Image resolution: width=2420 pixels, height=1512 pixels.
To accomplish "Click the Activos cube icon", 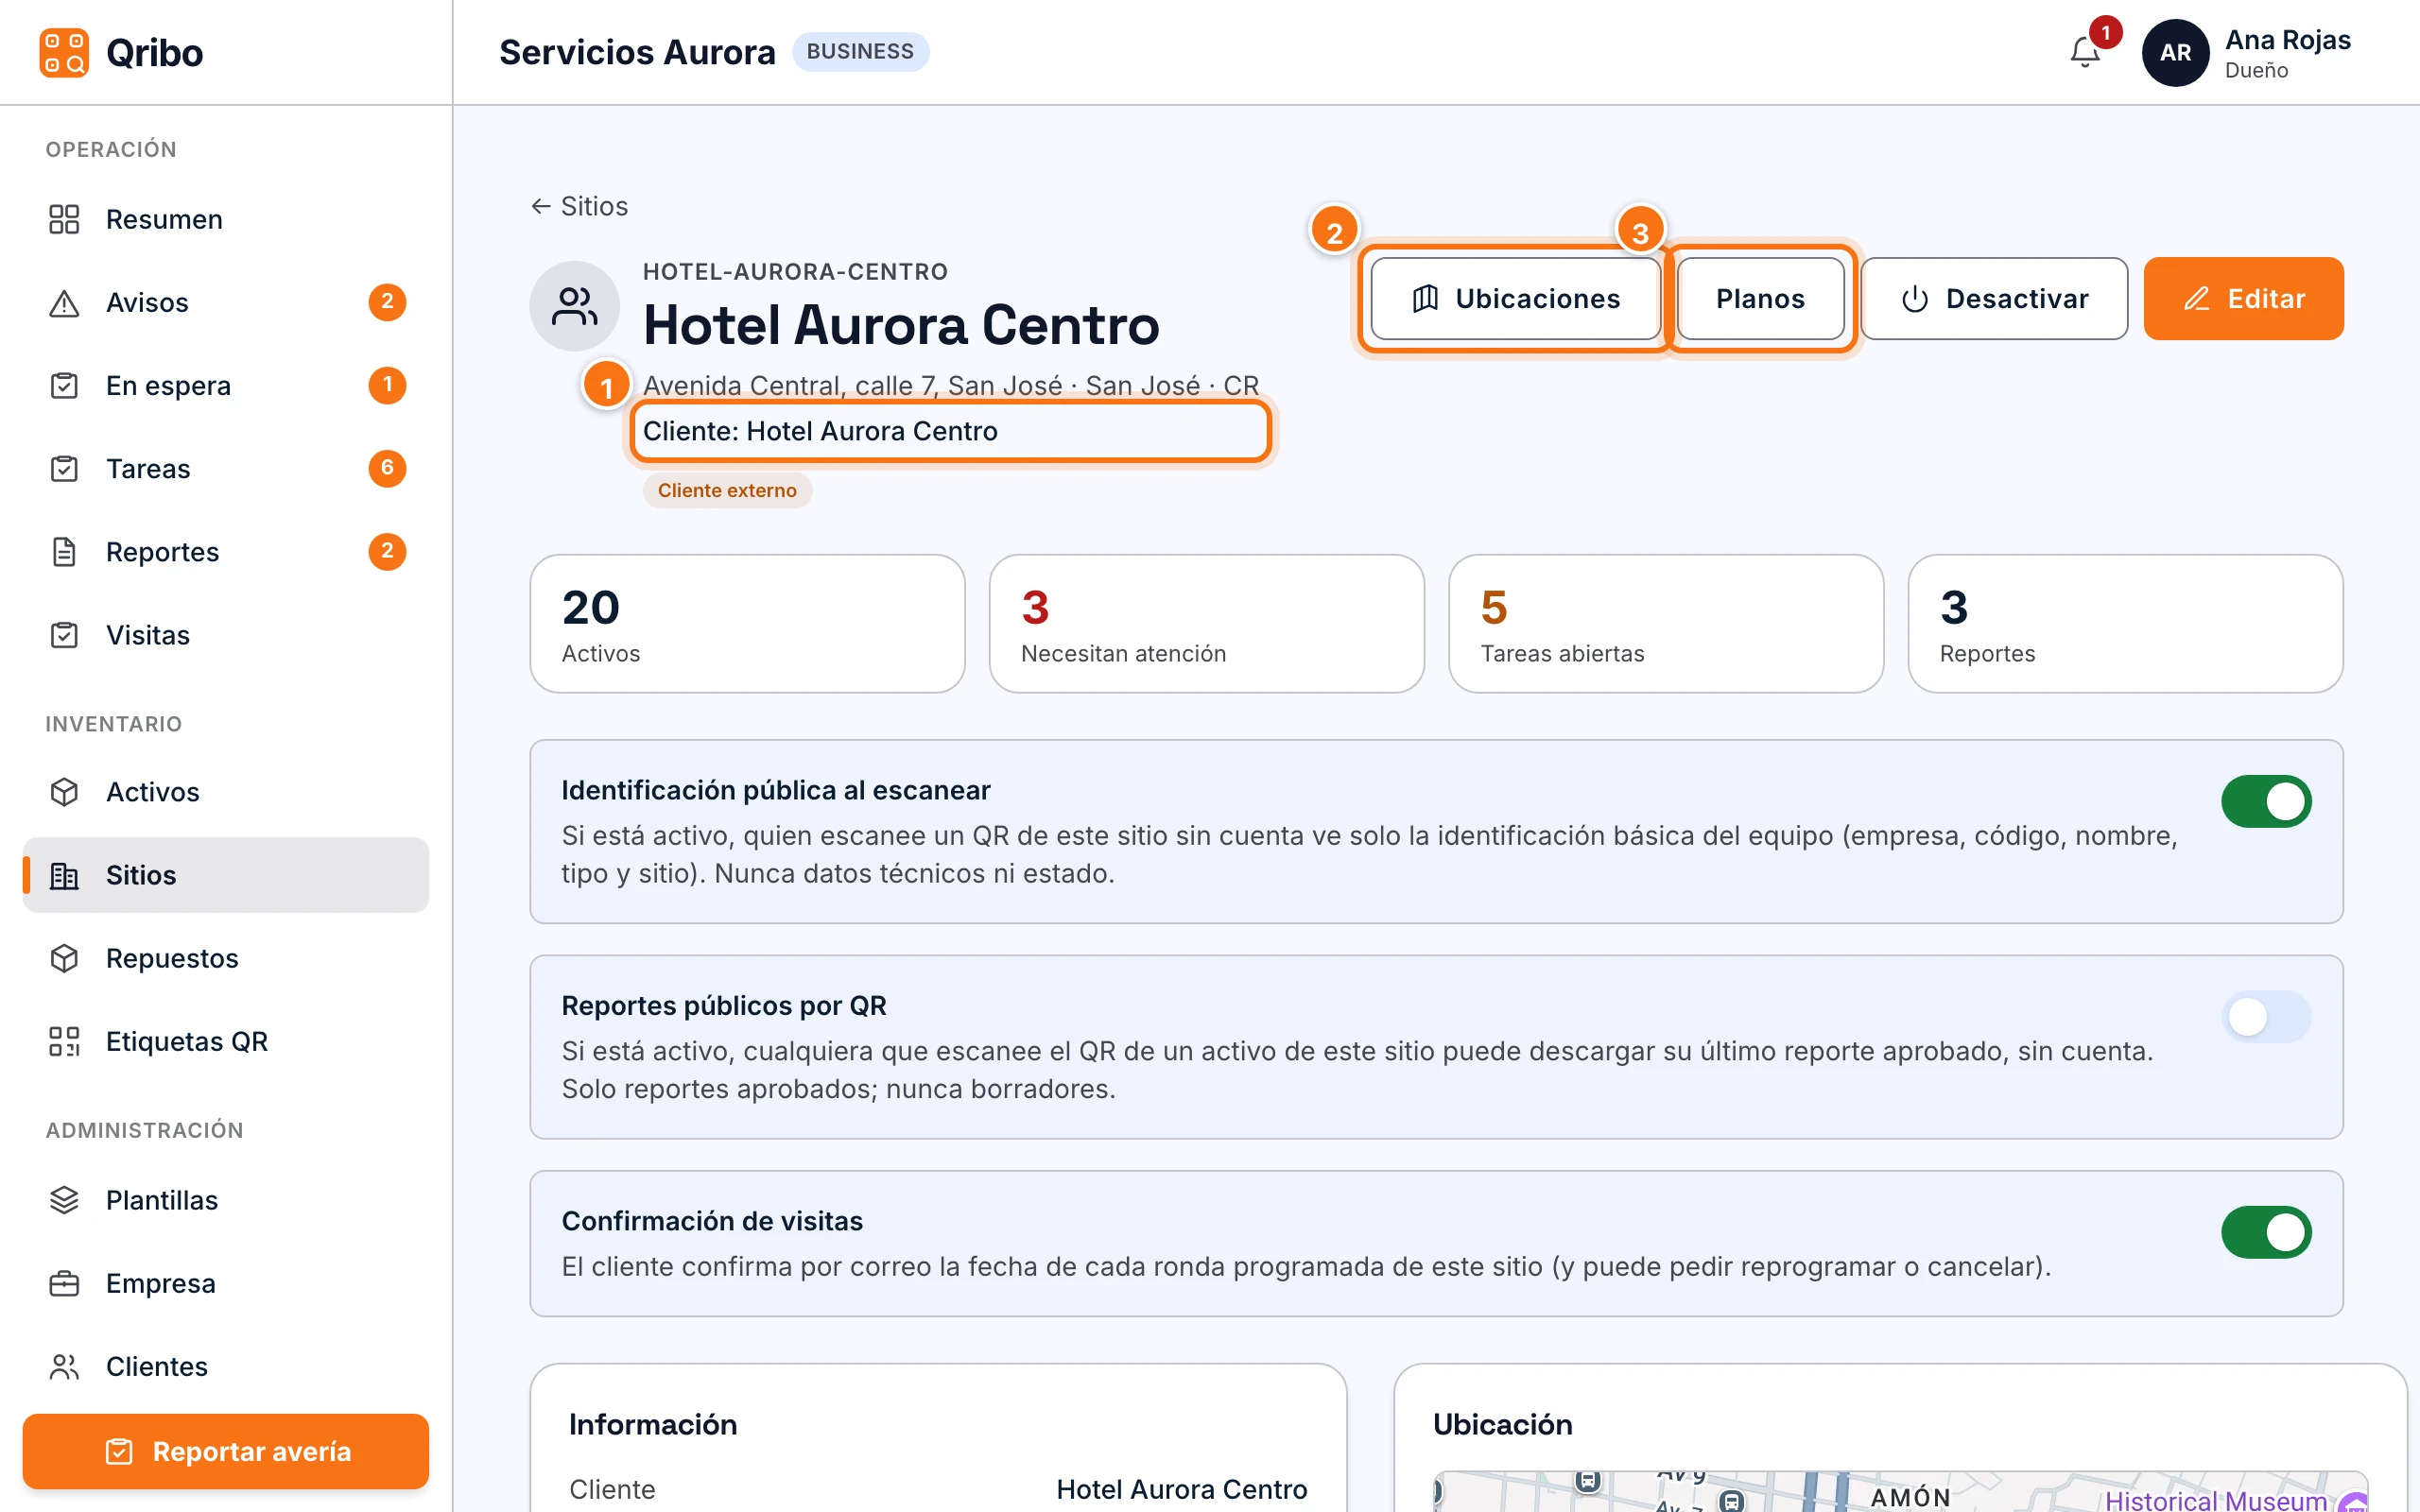I will coord(64,792).
